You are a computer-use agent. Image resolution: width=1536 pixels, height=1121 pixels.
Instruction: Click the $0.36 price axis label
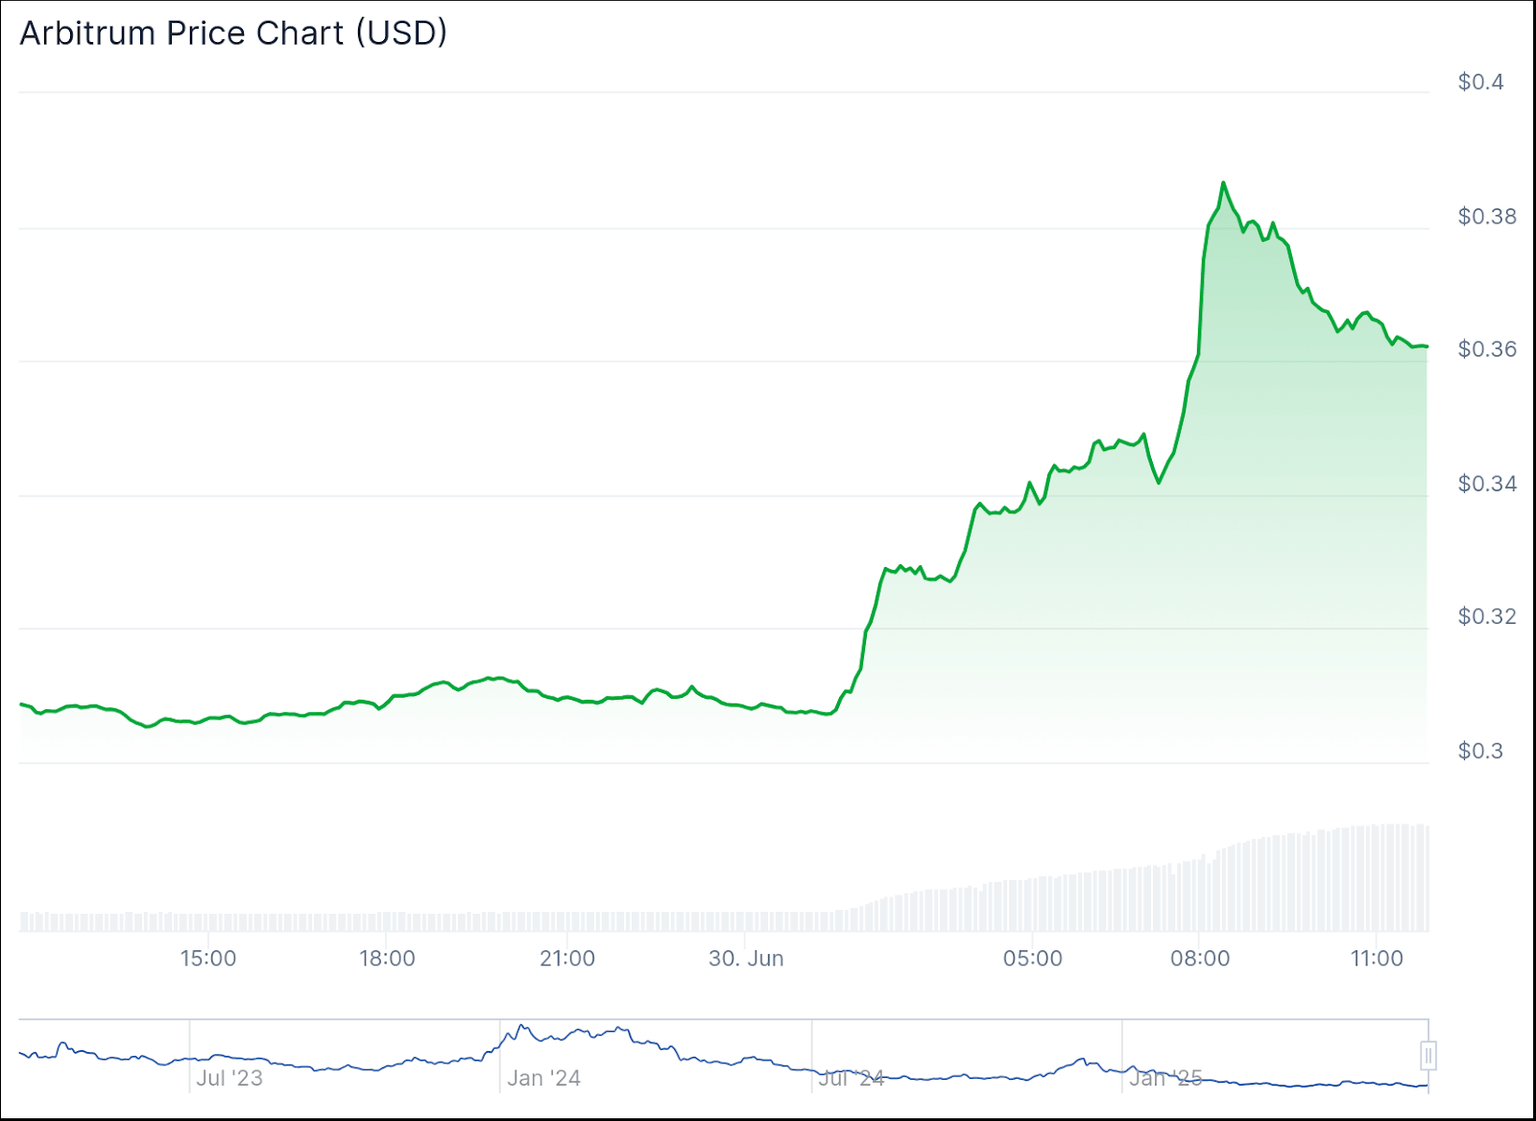pyautogui.click(x=1486, y=349)
